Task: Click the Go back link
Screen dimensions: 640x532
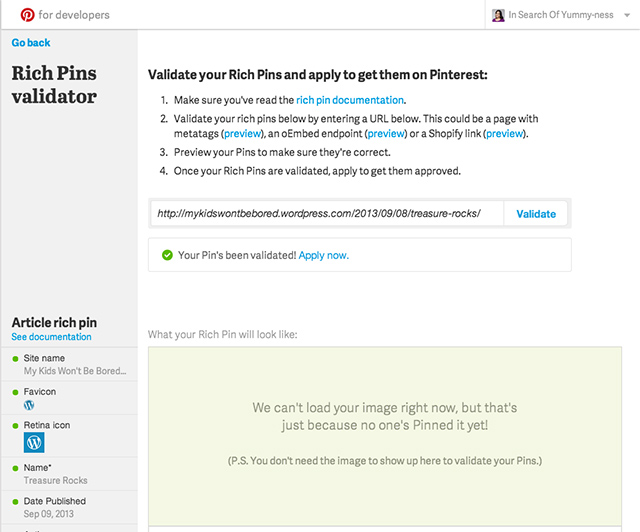Action: coord(31,43)
